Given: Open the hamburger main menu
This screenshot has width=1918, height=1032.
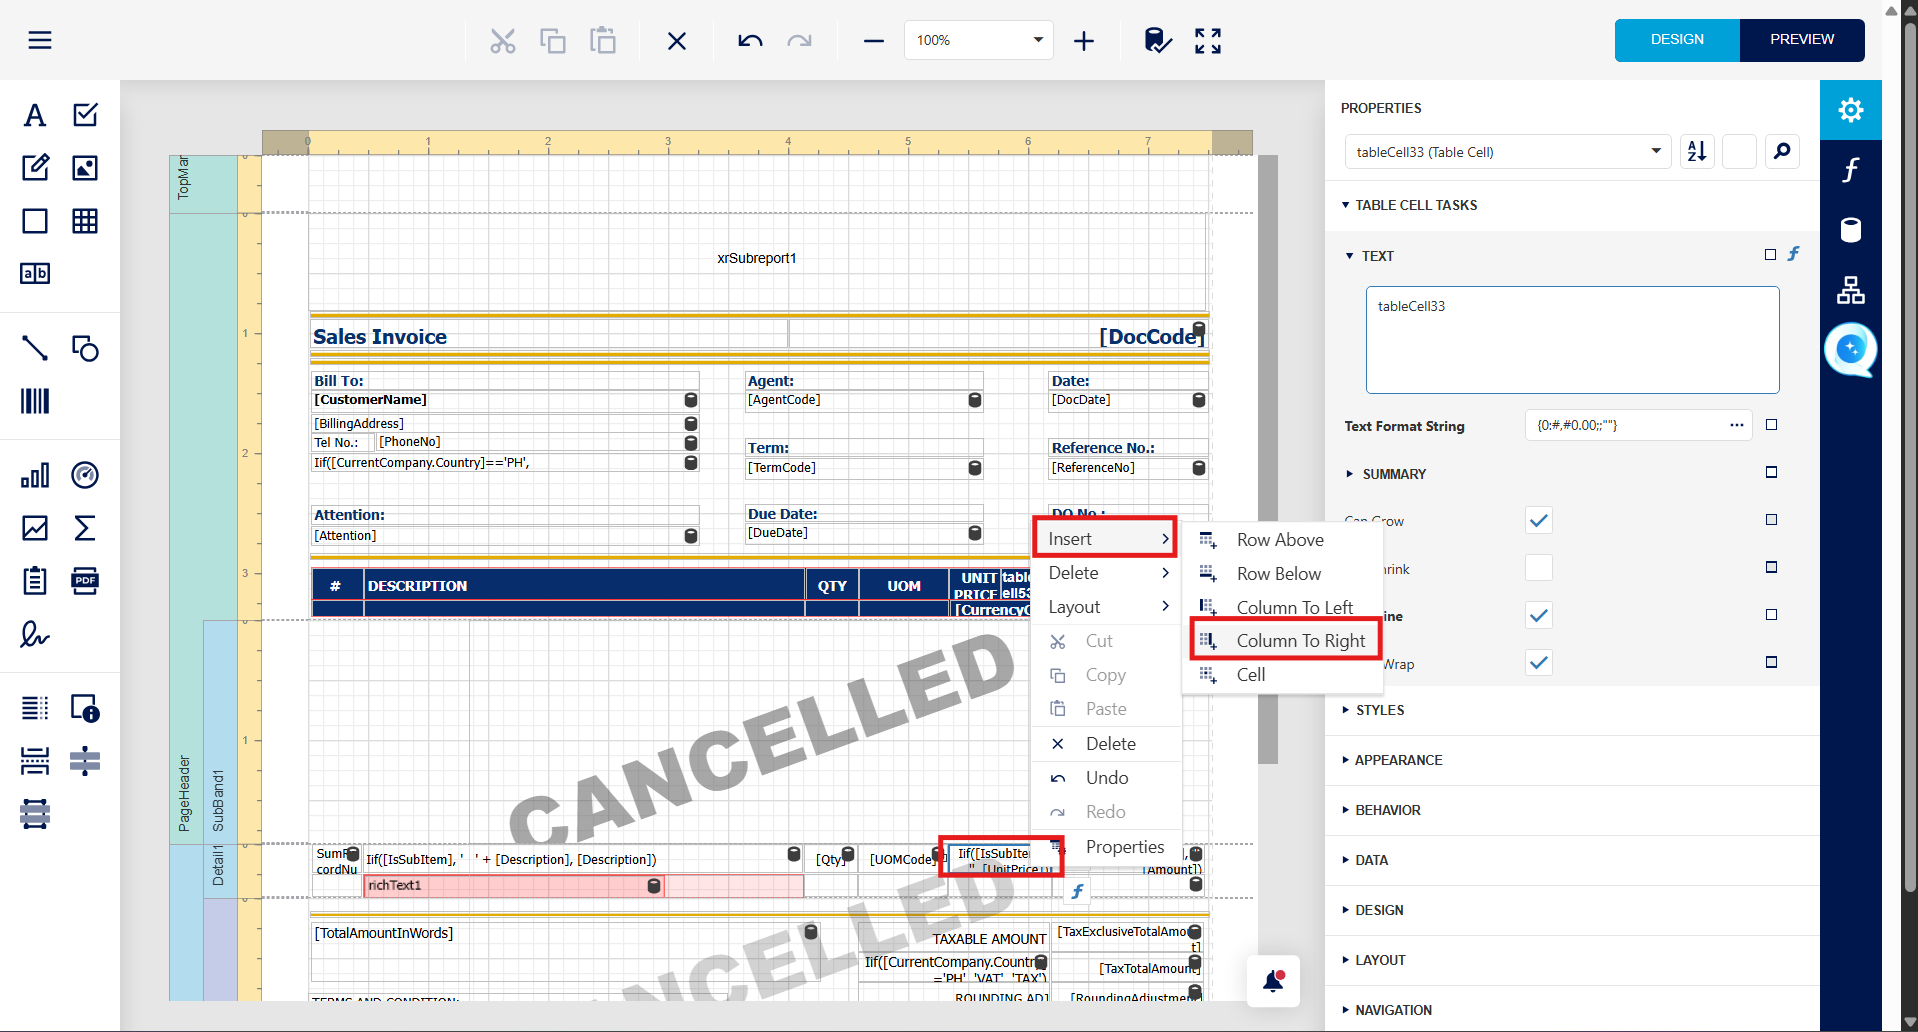Looking at the screenshot, I should [x=40, y=40].
